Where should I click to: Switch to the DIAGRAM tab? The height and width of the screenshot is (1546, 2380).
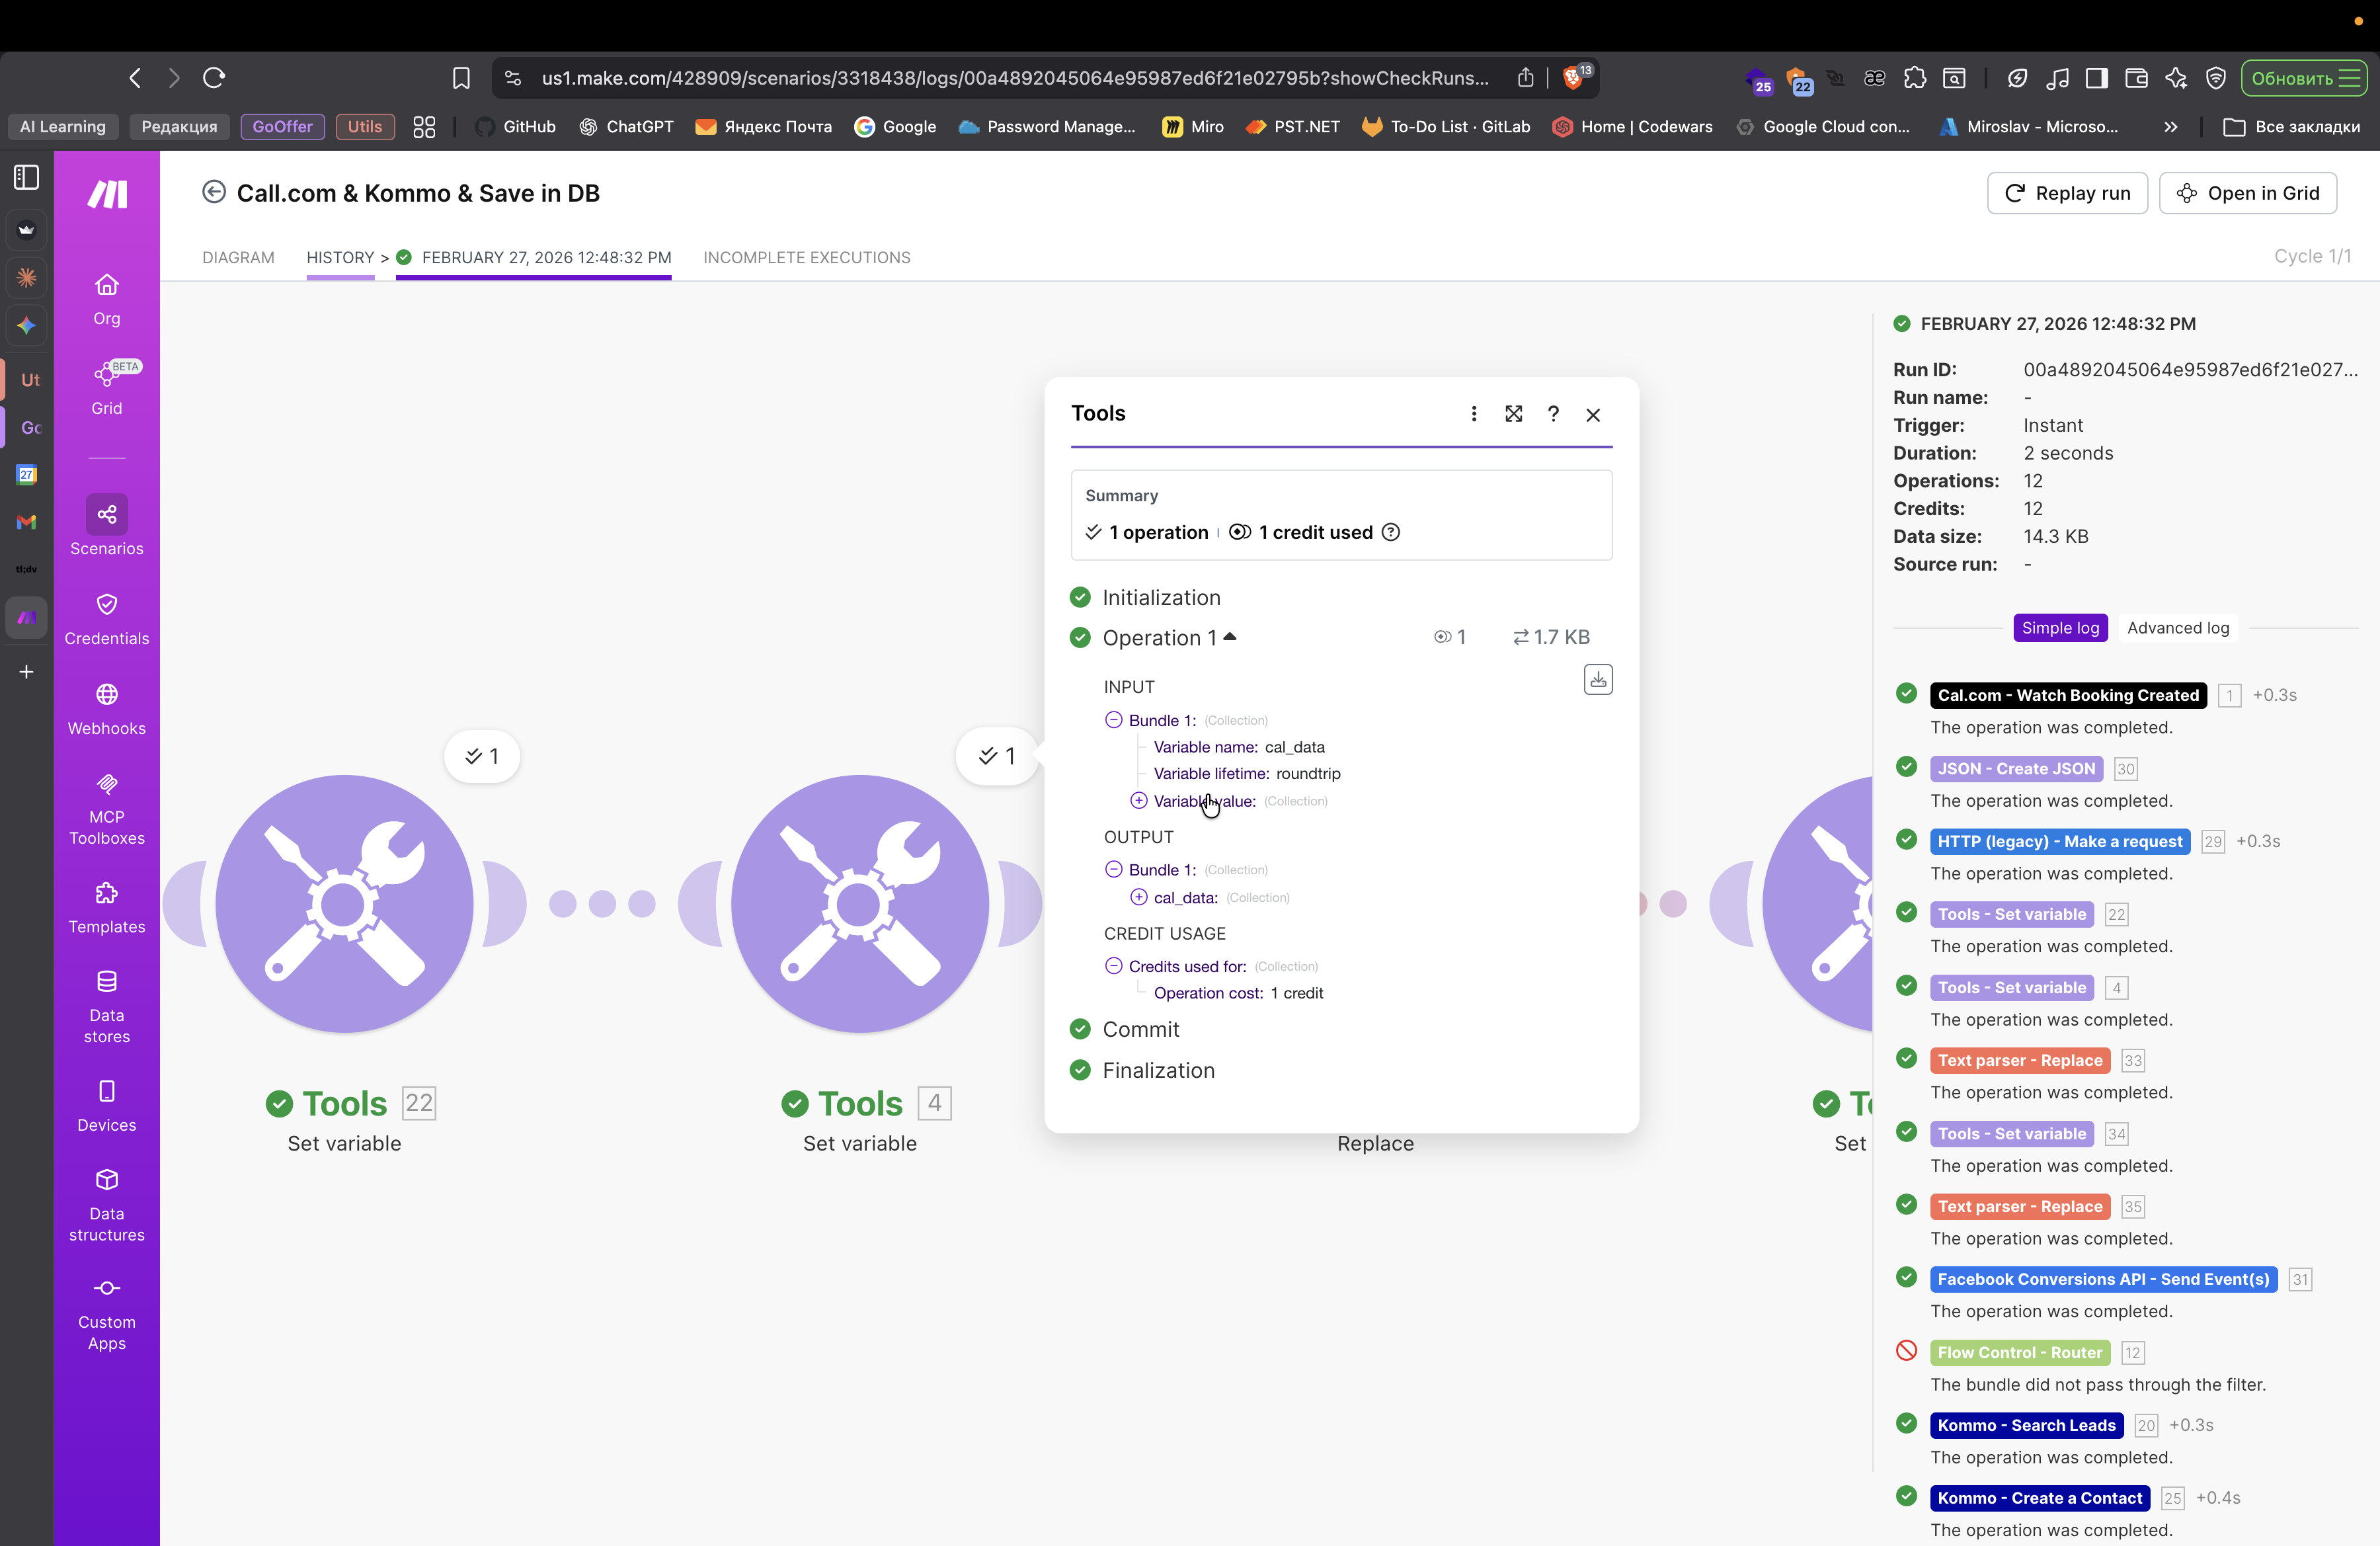[x=238, y=257]
